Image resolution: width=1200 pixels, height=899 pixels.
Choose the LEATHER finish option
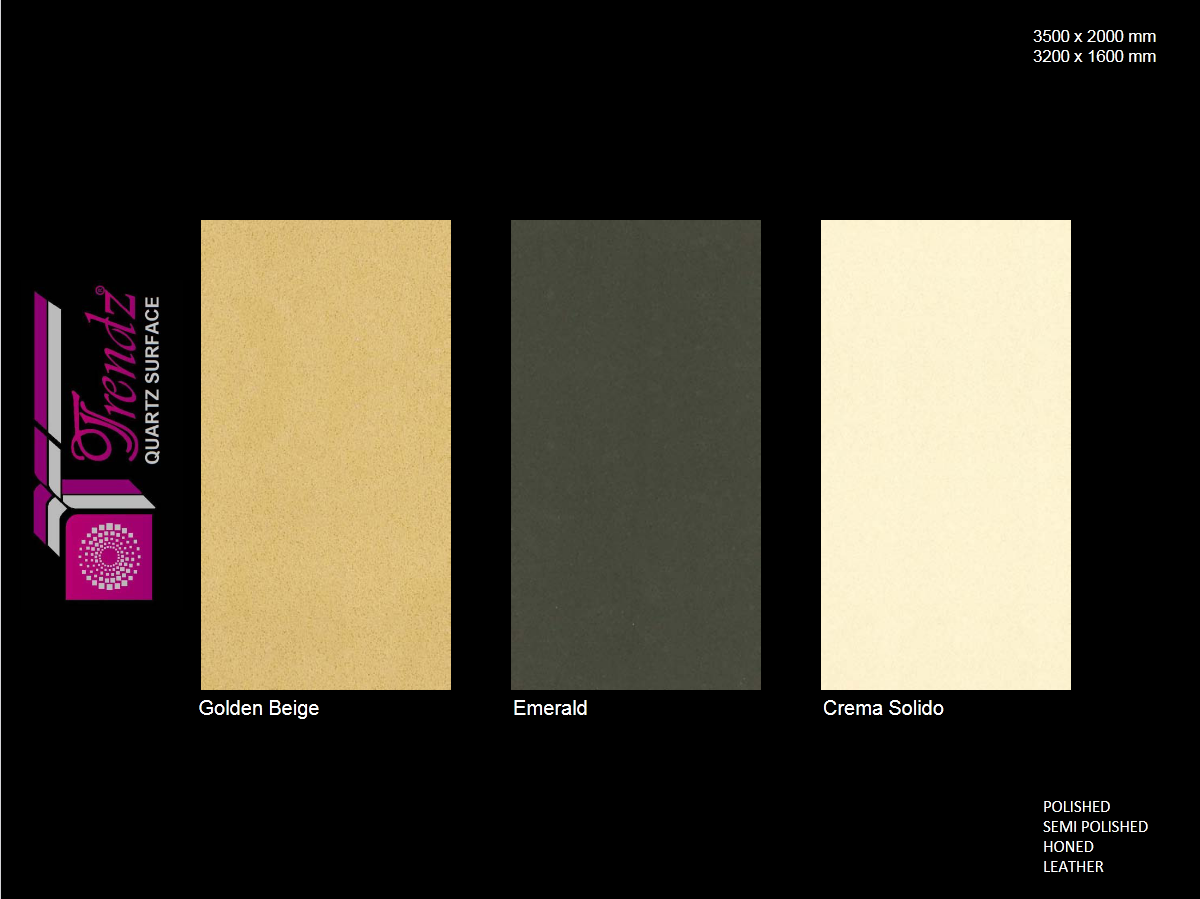tap(1073, 866)
